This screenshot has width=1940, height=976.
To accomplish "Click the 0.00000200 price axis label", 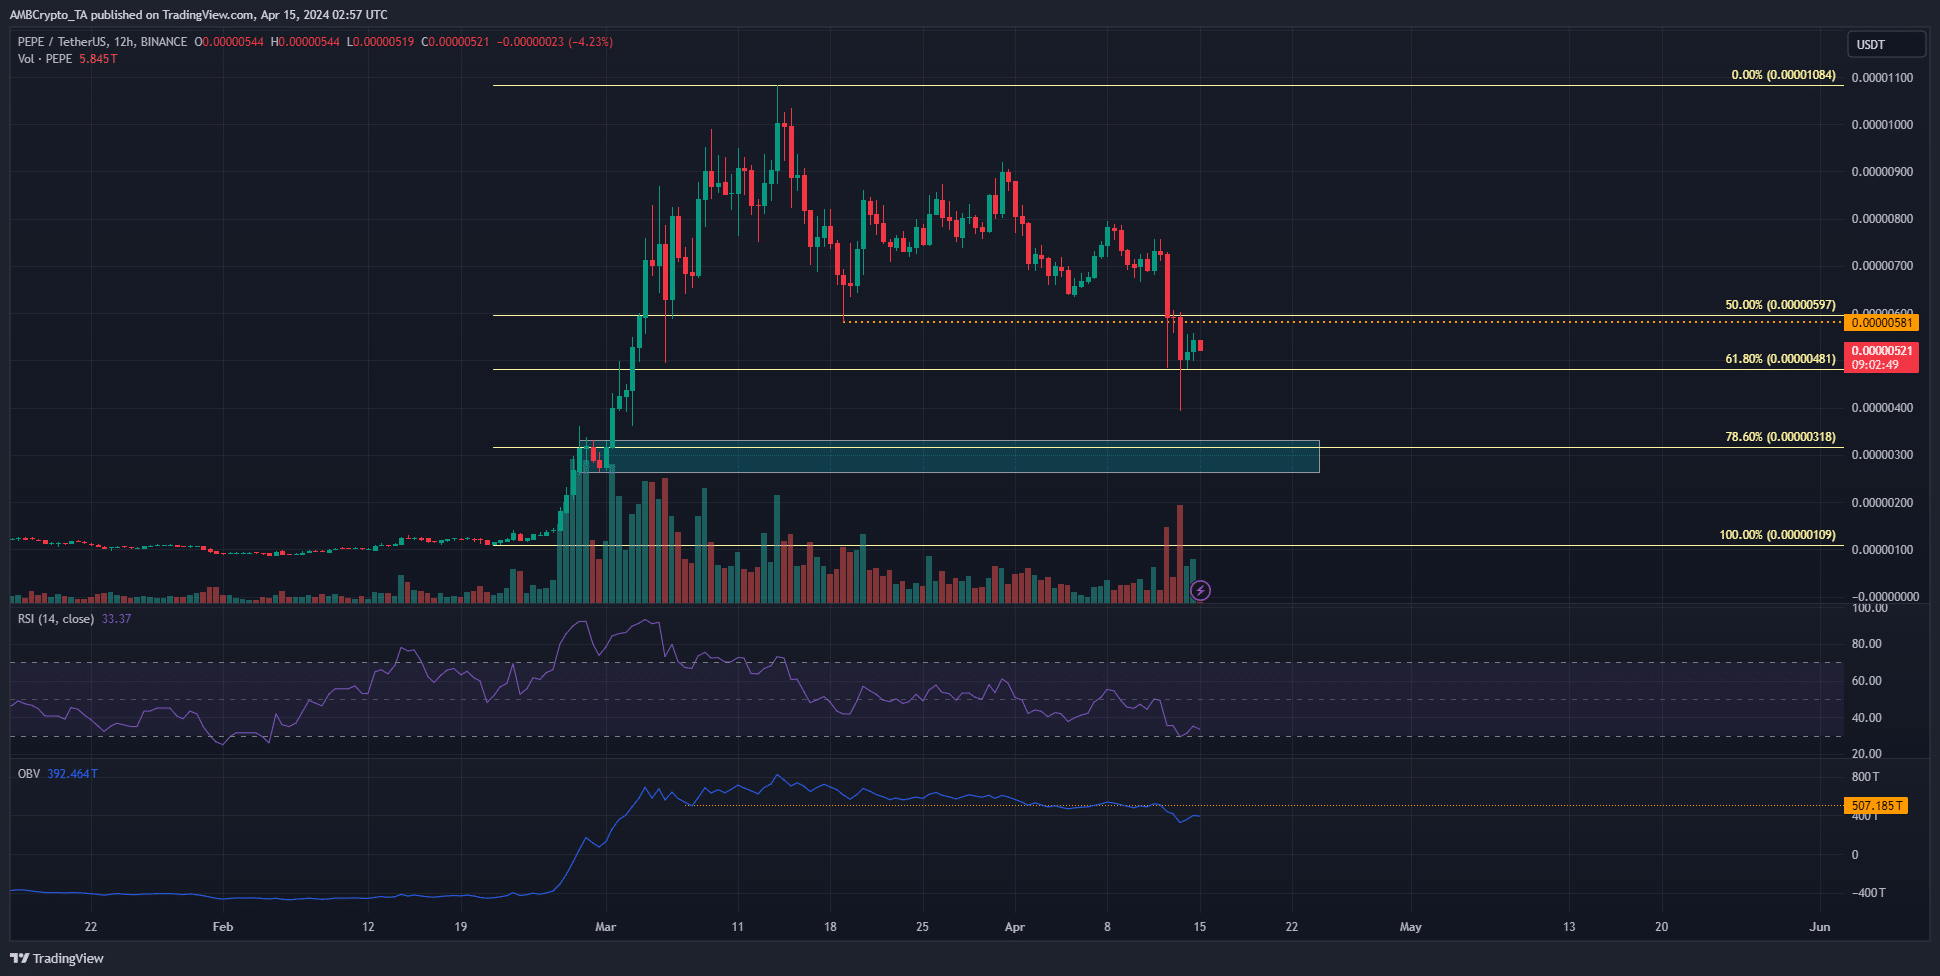I will coord(1882,503).
